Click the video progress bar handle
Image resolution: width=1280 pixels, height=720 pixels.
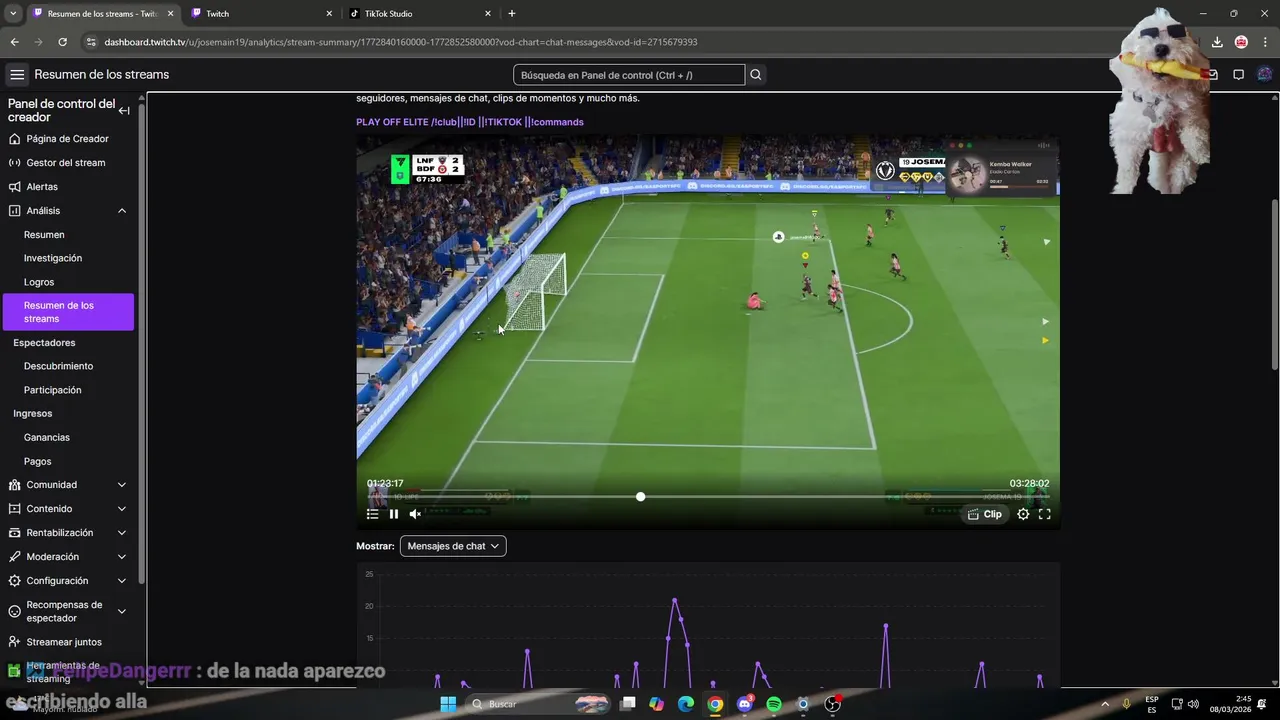click(640, 497)
